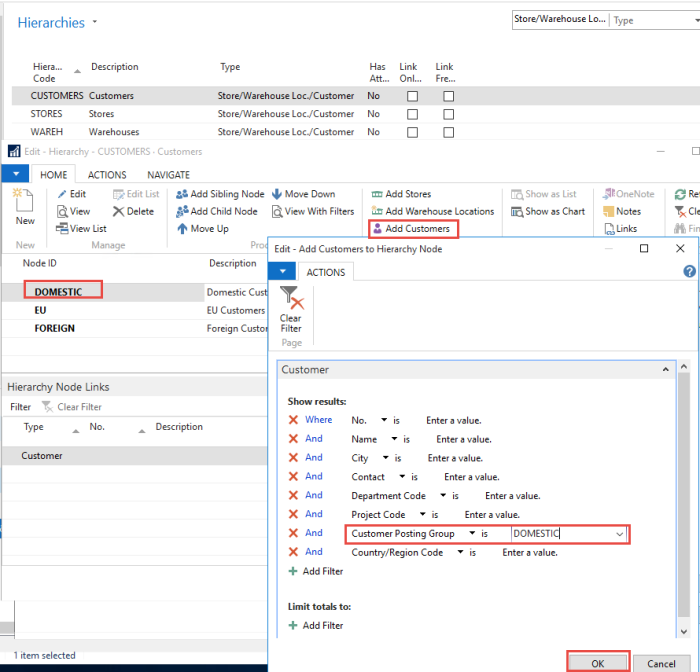Toggle Link Only checkbox for STORES row
This screenshot has width=700, height=672.
coord(412,114)
